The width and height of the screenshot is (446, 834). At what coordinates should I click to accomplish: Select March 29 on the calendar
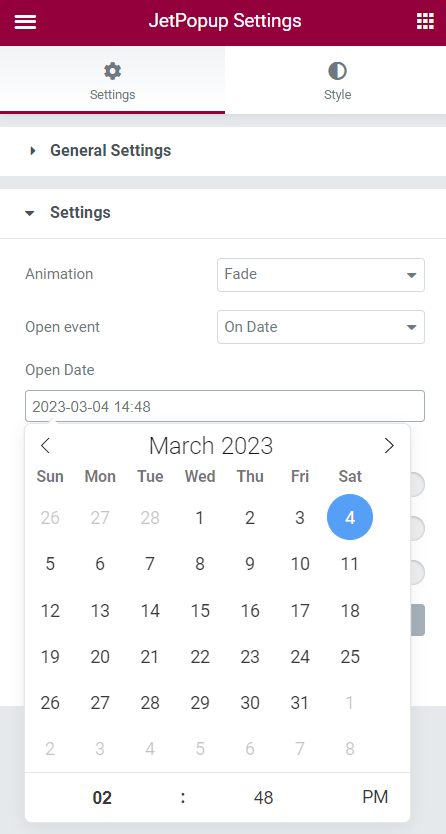coord(200,703)
